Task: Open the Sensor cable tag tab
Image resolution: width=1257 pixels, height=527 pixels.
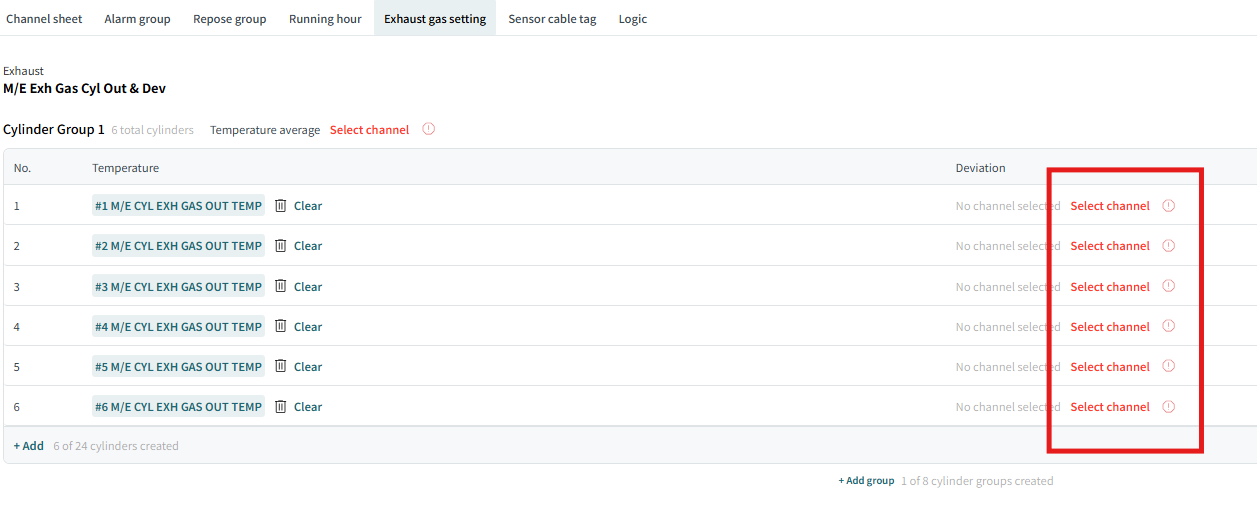Action: click(x=552, y=19)
